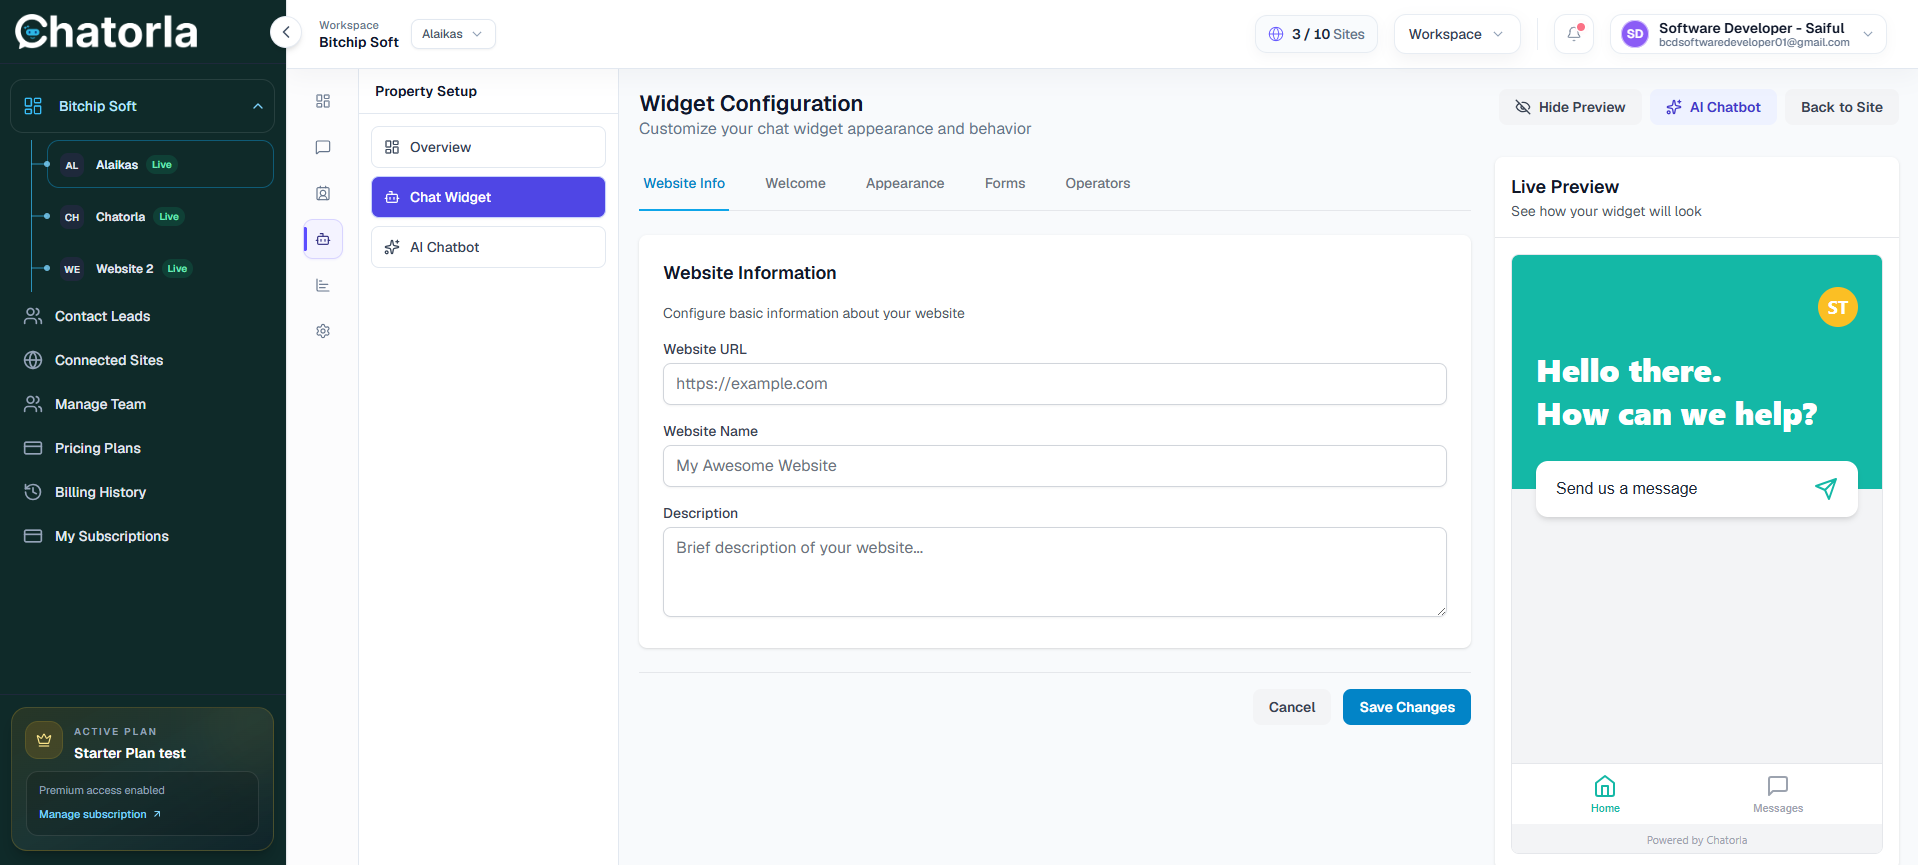Select the Home tab in widget preview

click(1605, 794)
